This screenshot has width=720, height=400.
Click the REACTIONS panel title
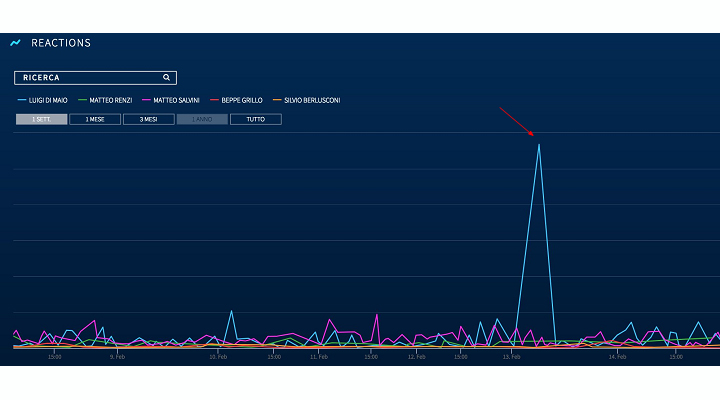coord(61,43)
